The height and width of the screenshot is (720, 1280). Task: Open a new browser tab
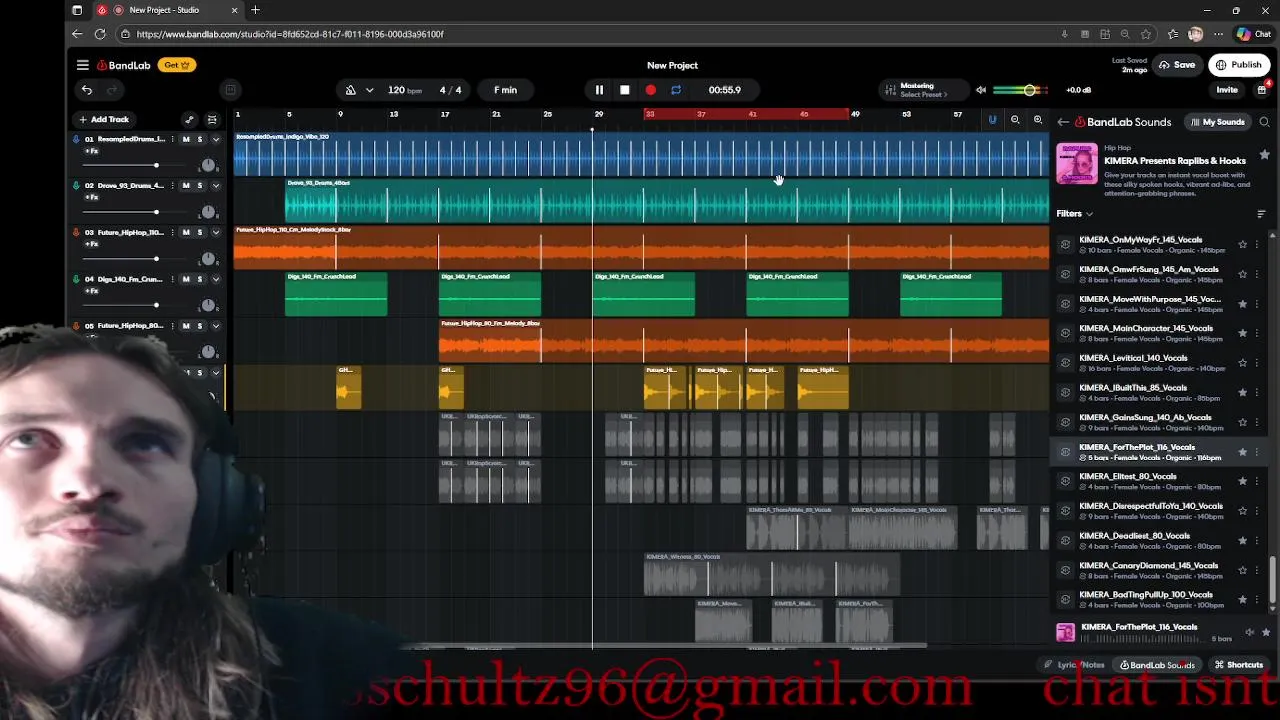tap(255, 10)
